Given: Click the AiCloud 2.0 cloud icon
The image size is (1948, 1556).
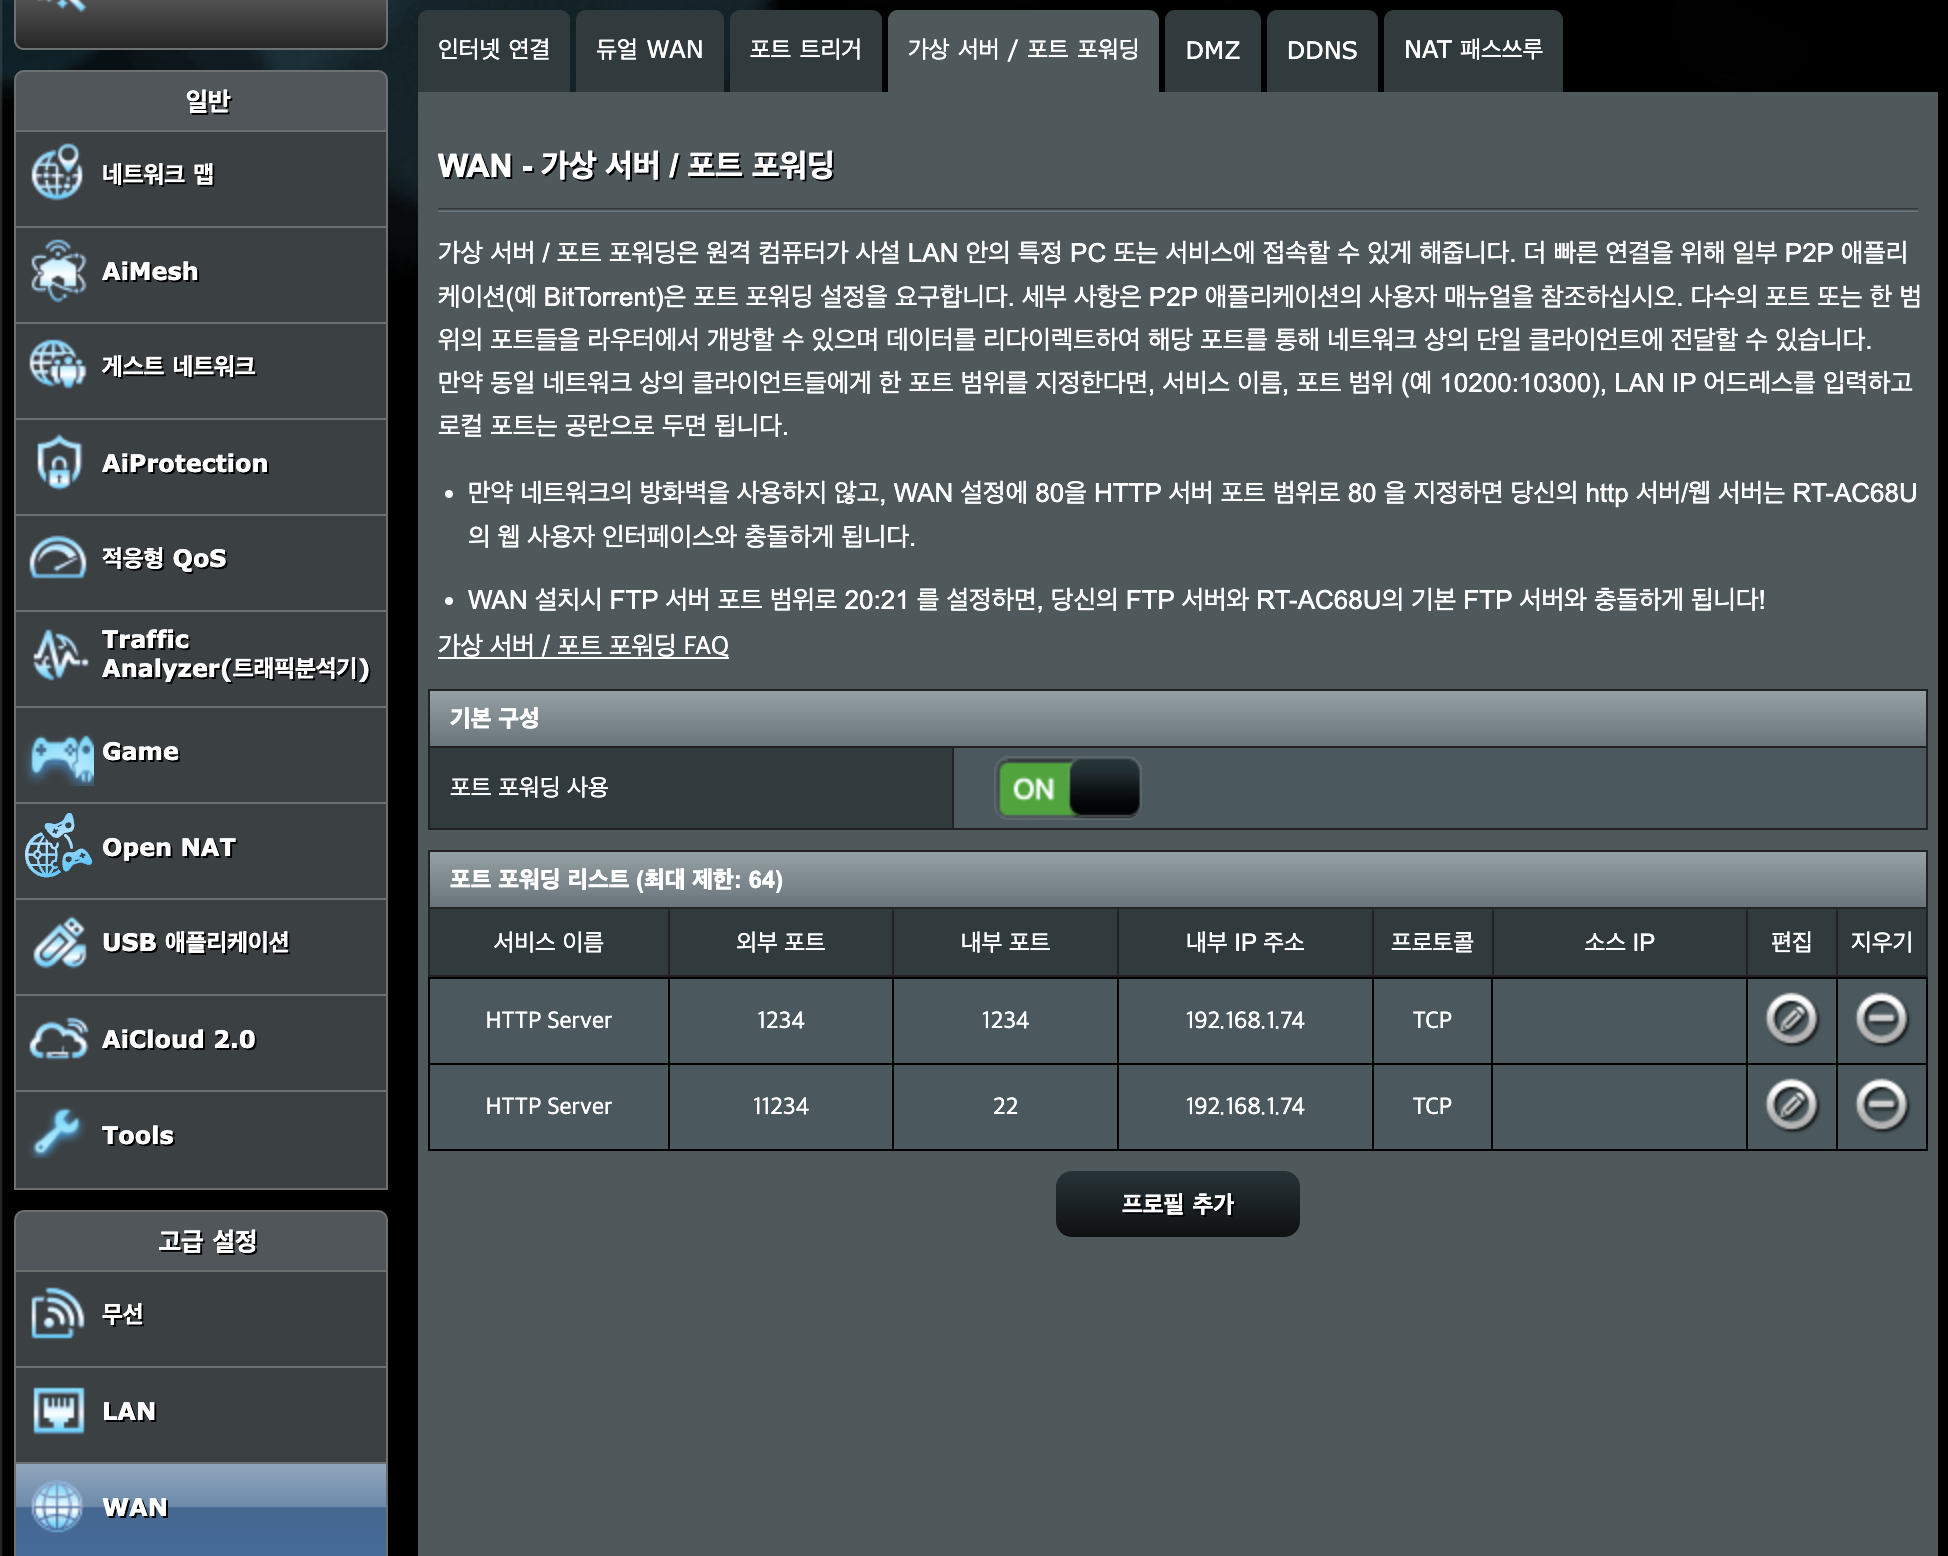Looking at the screenshot, I should (57, 1039).
